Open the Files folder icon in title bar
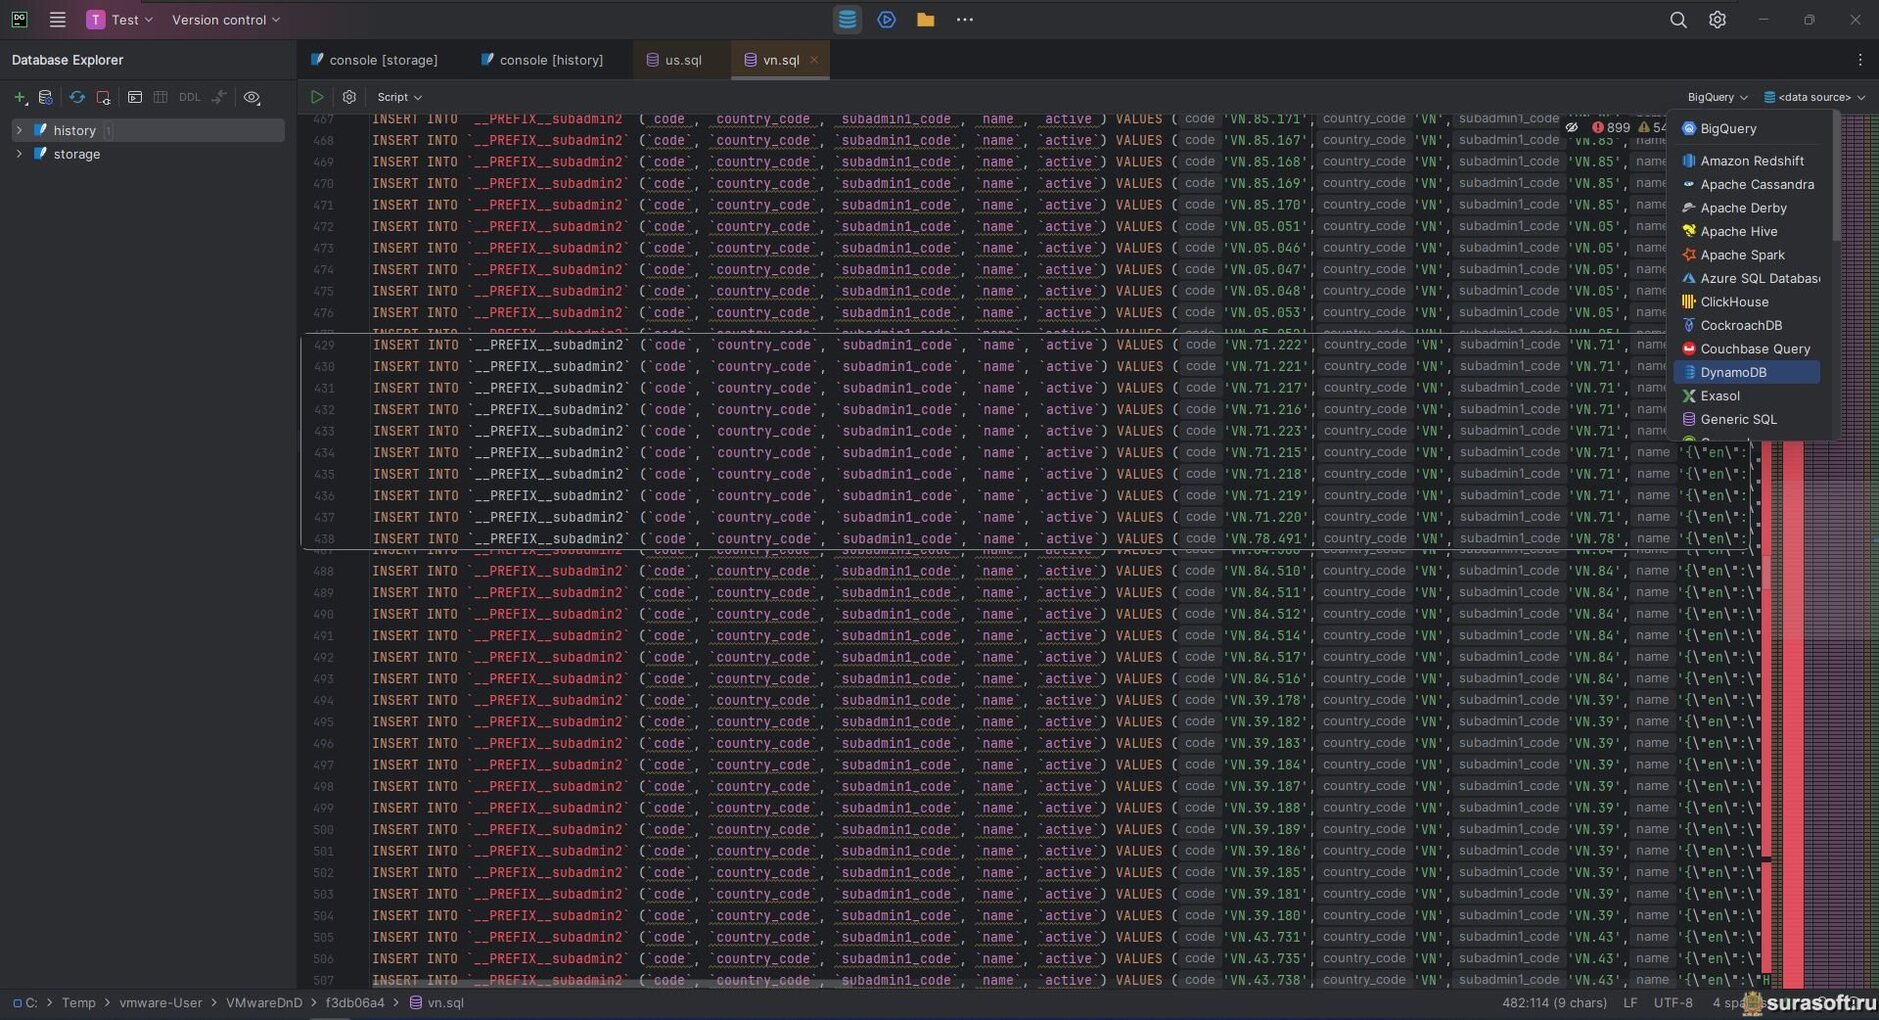The height and width of the screenshot is (1020, 1879). pyautogui.click(x=925, y=20)
